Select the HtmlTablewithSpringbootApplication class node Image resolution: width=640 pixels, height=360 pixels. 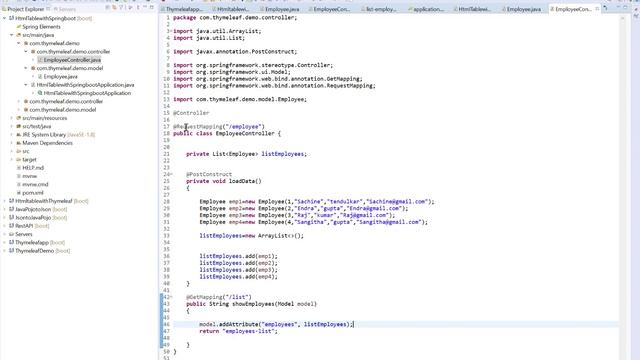tap(87, 93)
